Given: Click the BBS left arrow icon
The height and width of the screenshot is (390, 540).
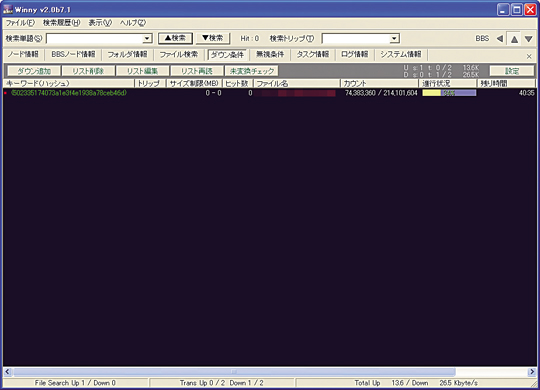Looking at the screenshot, I should (500, 39).
